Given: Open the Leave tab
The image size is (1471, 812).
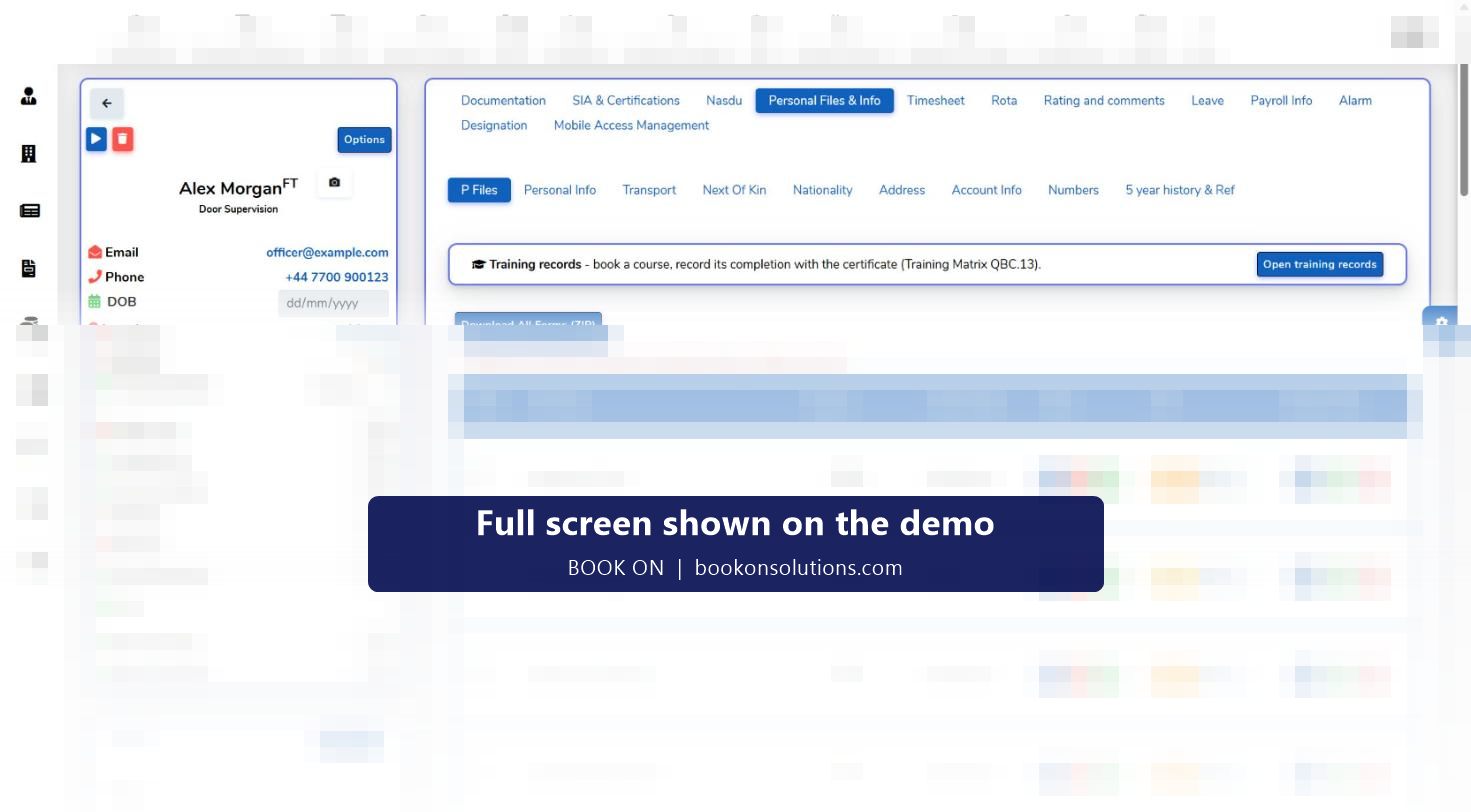Looking at the screenshot, I should pyautogui.click(x=1207, y=100).
